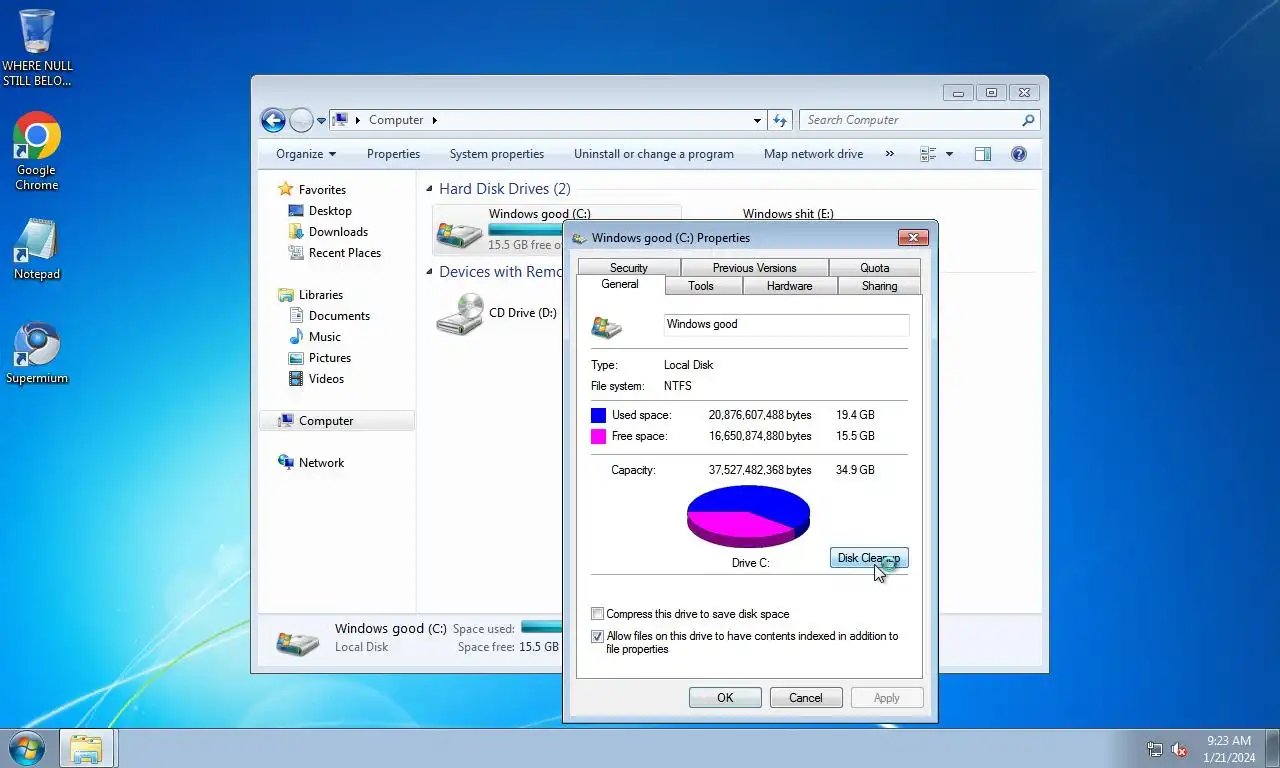Screen dimensions: 1280x768
Task: Open the Recycle Bin desktop icon
Action: tap(37, 47)
